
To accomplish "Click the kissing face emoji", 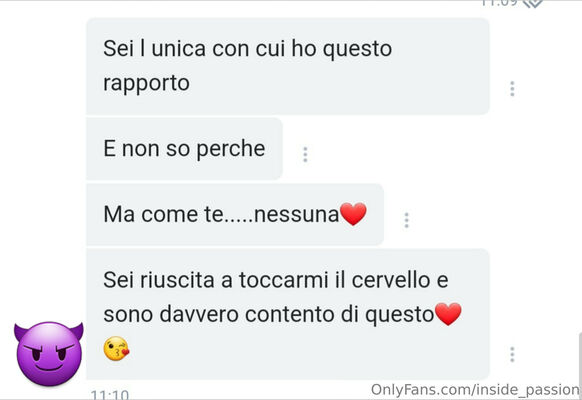I will point(116,349).
